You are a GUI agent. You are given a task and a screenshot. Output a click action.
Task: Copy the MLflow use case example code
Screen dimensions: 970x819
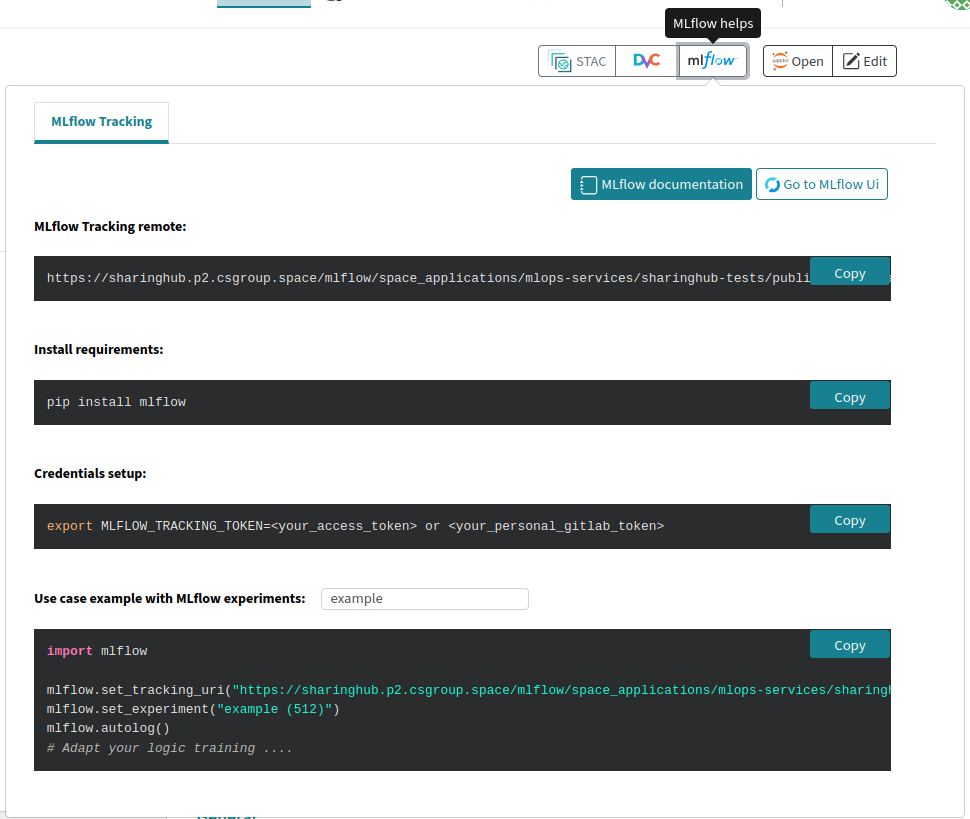pos(849,645)
